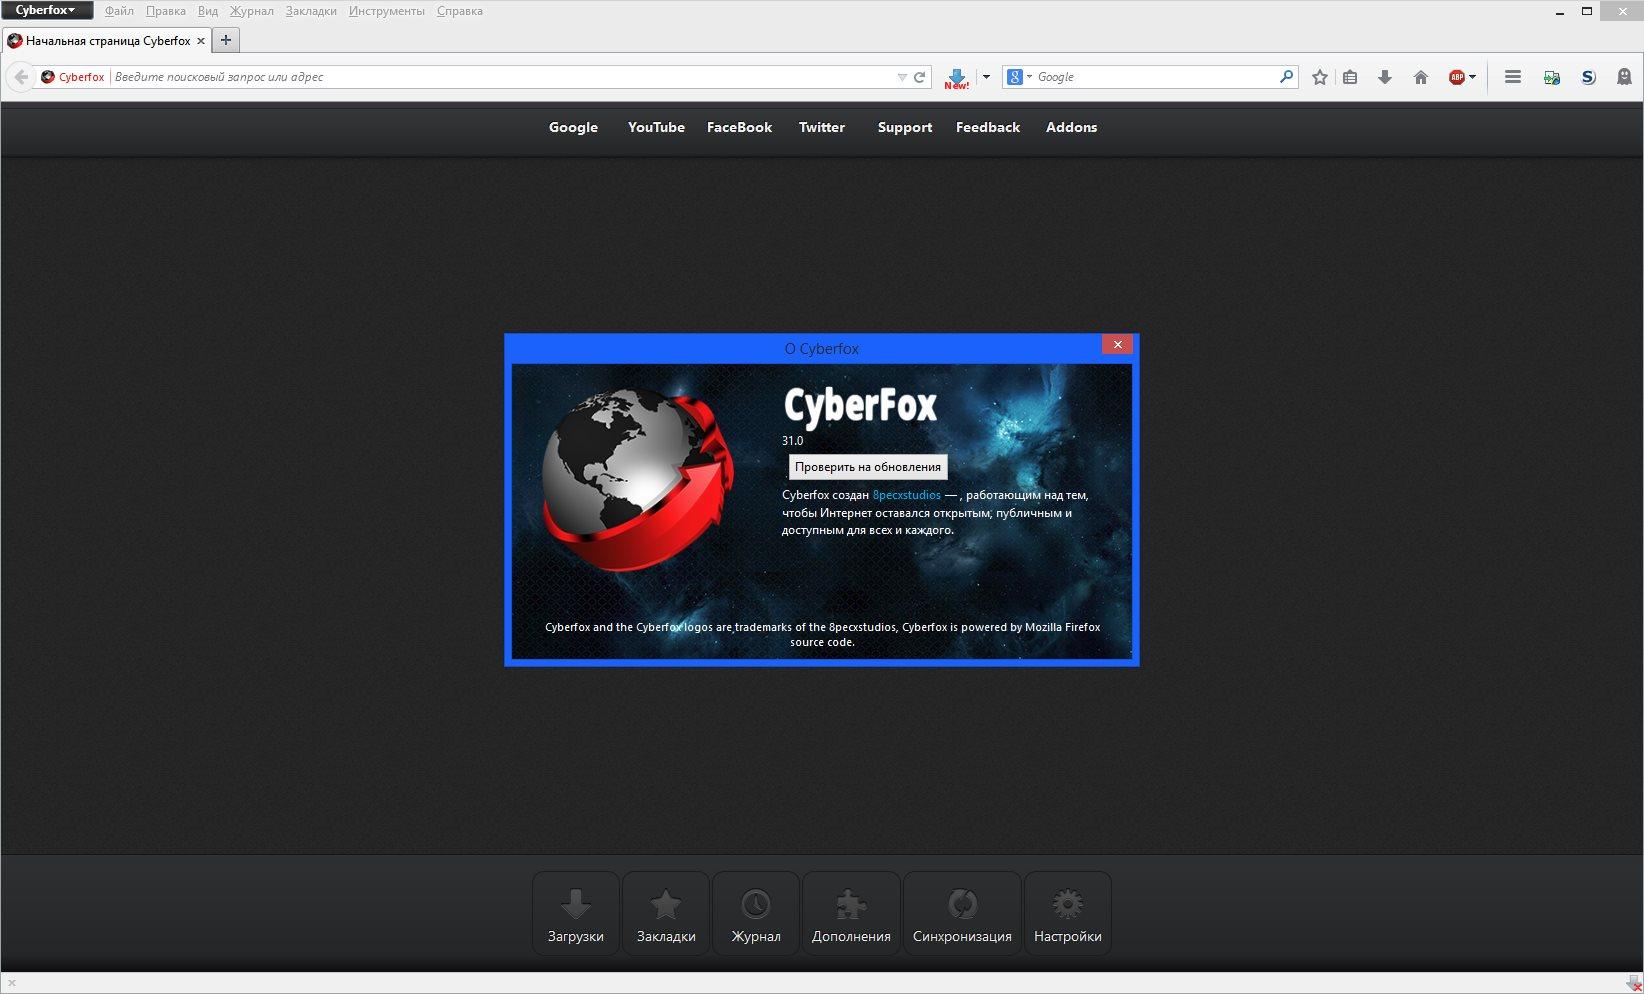
Task: Bookmark this page with star icon
Action: [x=1320, y=77]
